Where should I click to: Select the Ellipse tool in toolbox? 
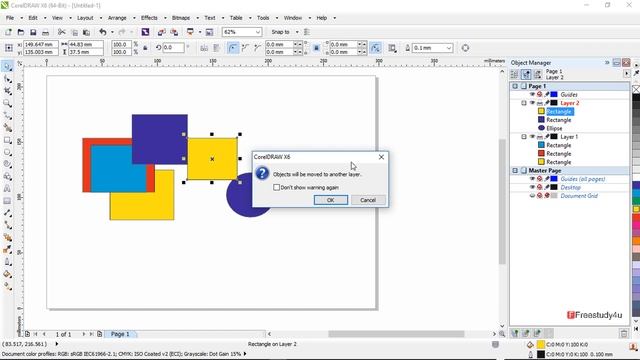point(7,152)
